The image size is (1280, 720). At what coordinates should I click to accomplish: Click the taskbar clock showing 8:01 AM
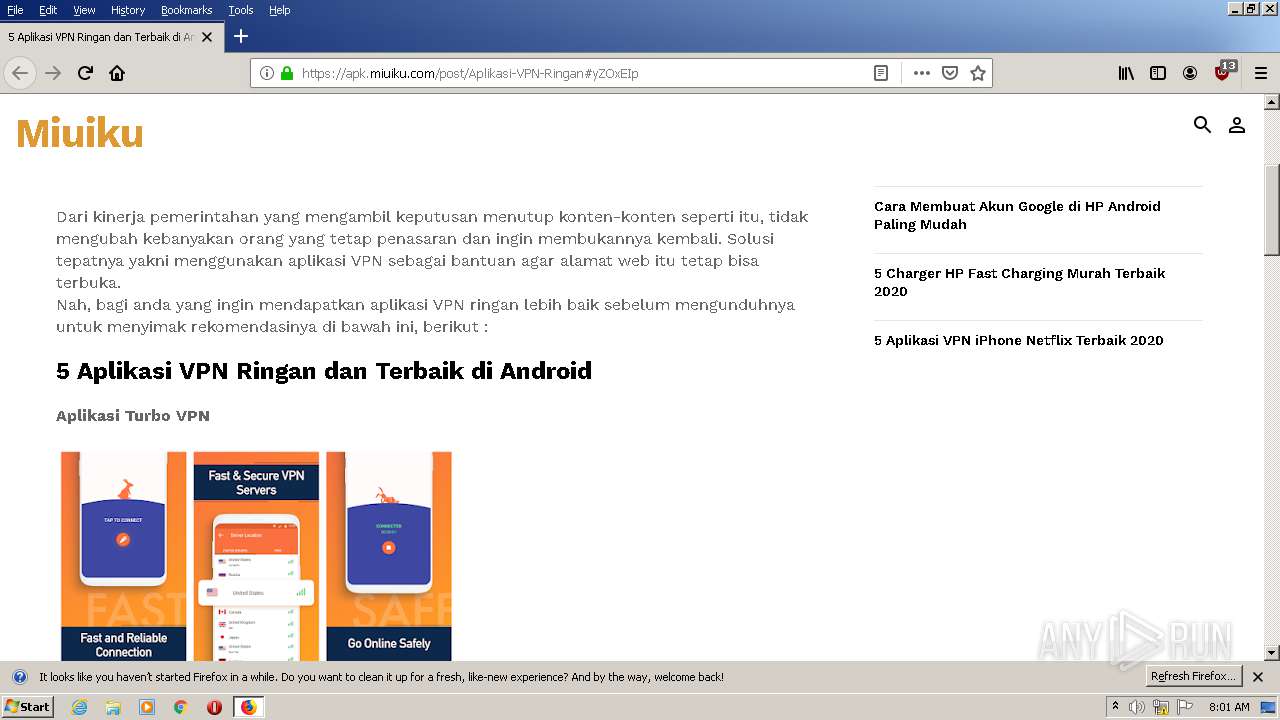point(1229,707)
